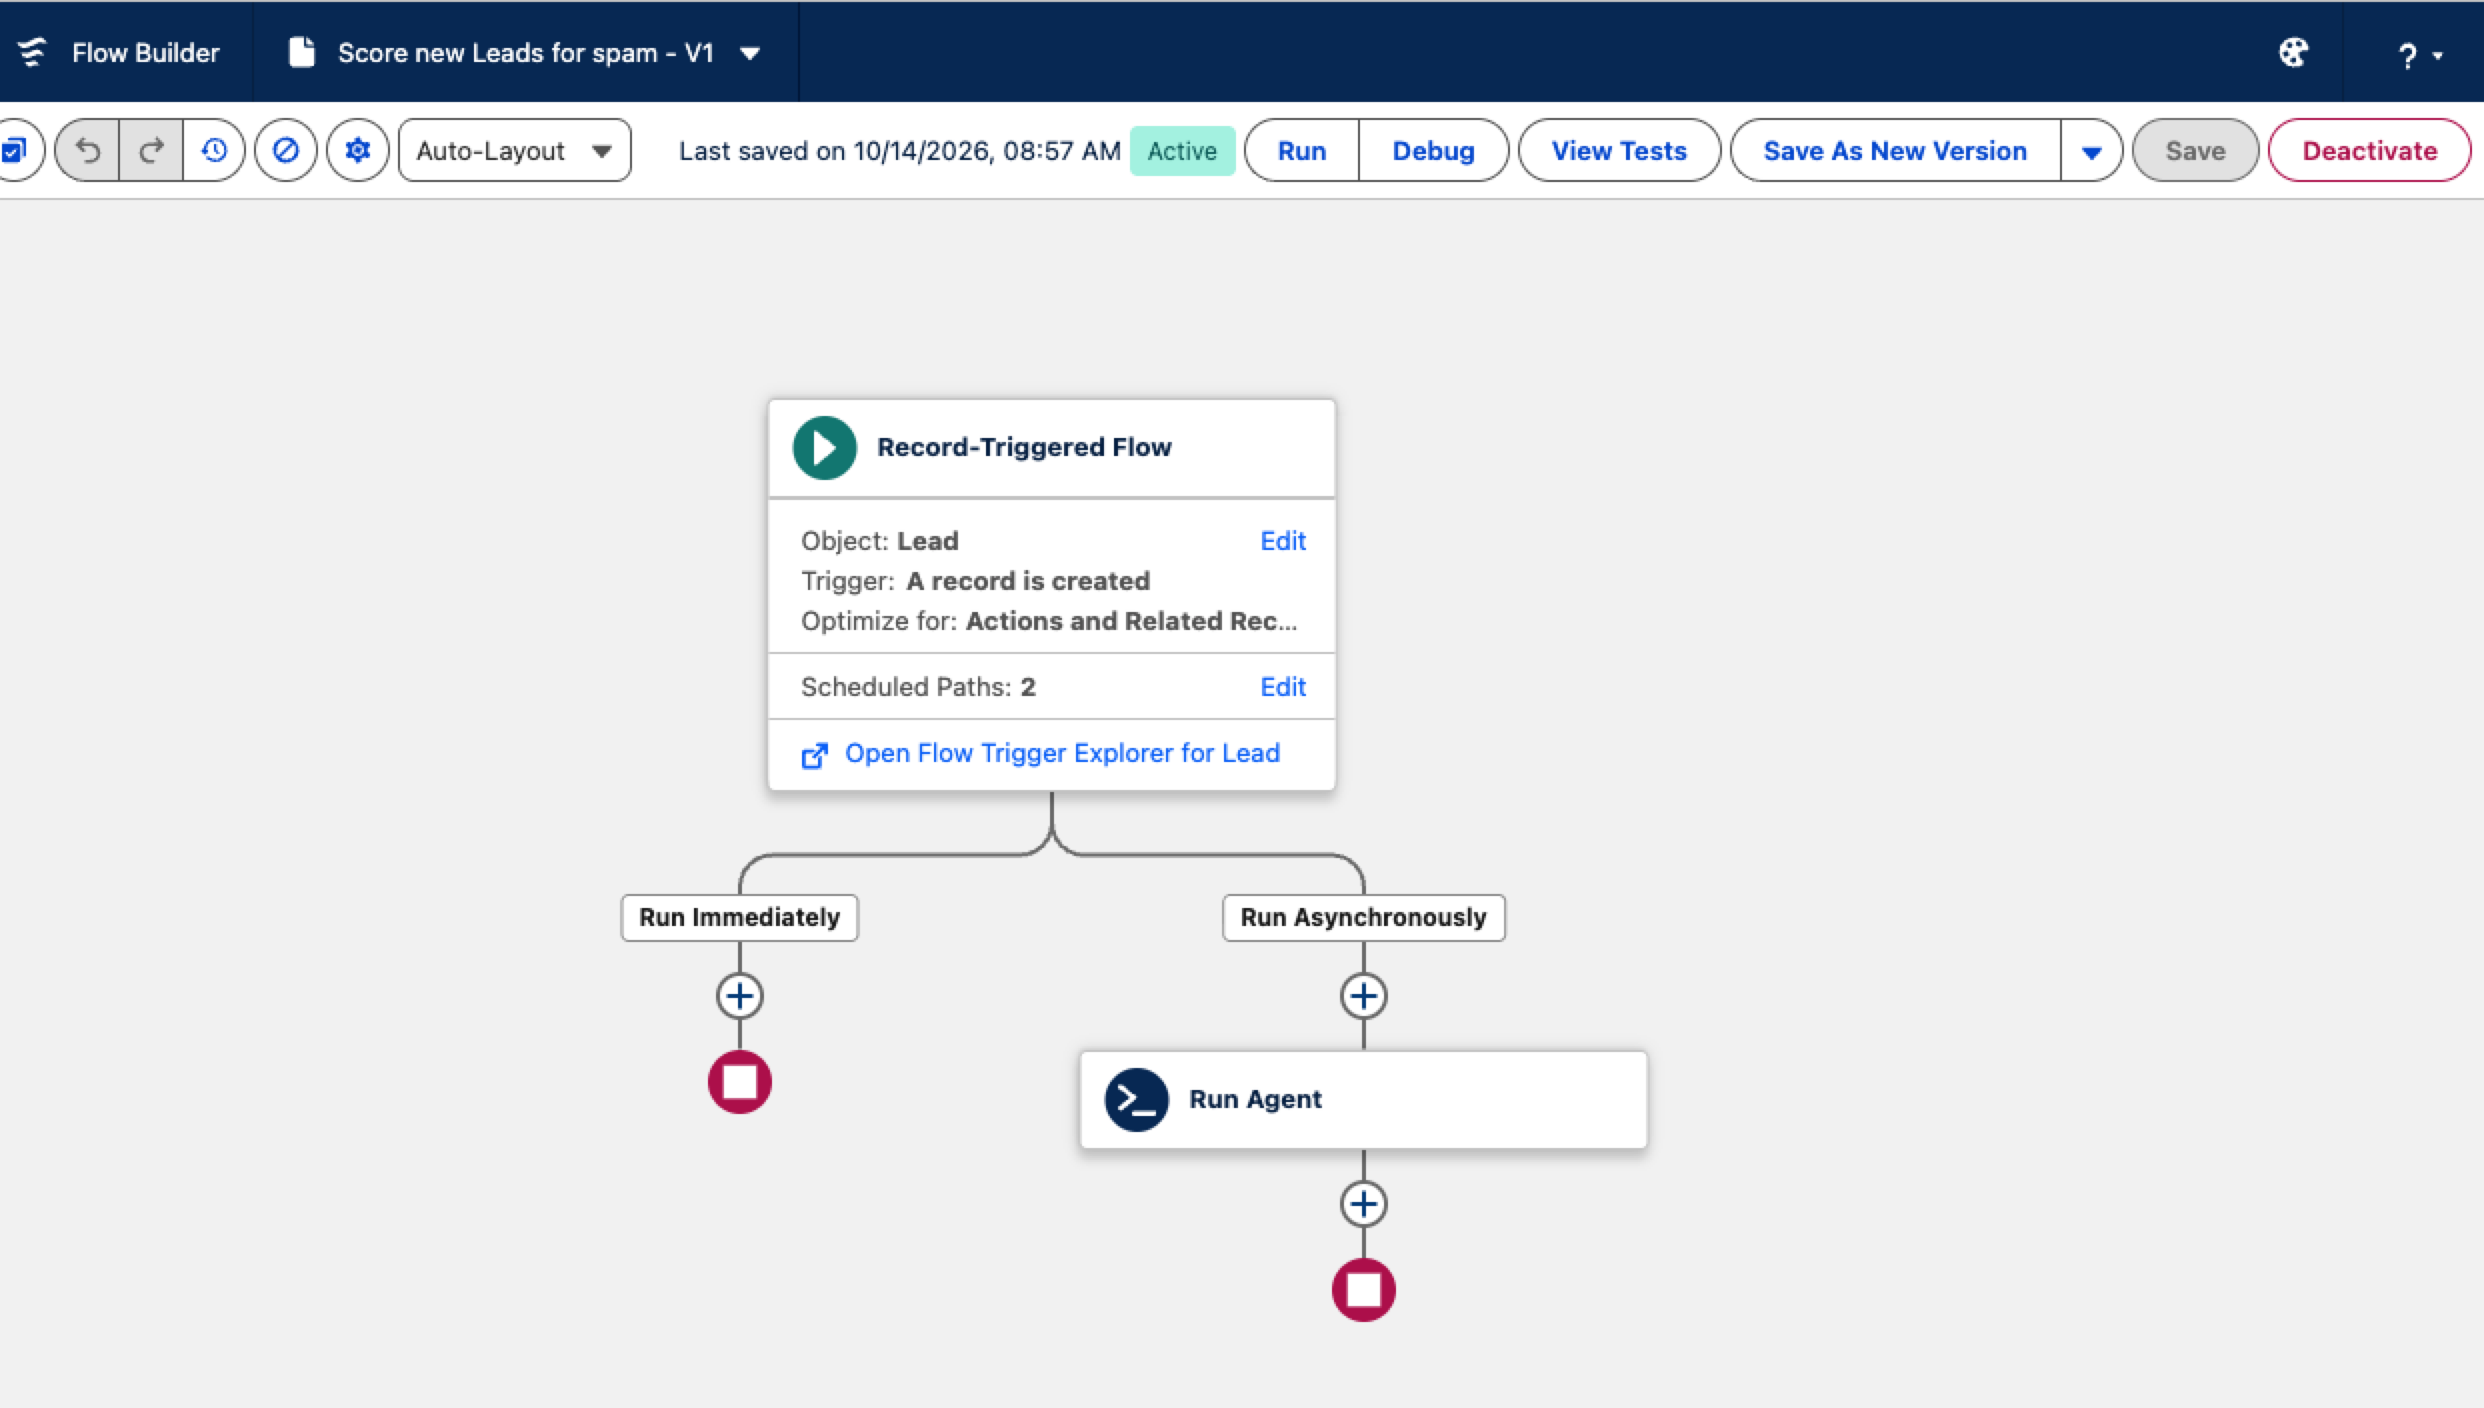This screenshot has width=2484, height=1408.
Task: Open View Tests
Action: pos(1619,151)
